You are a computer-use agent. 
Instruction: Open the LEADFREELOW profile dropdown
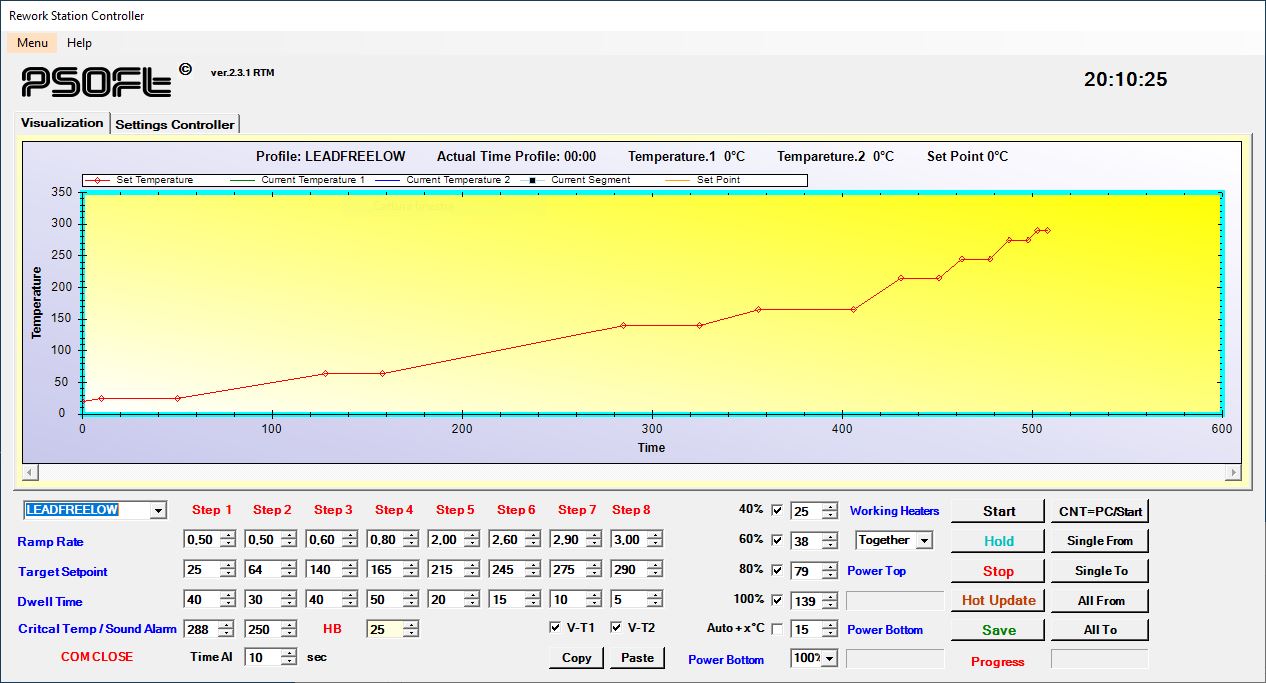click(158, 511)
